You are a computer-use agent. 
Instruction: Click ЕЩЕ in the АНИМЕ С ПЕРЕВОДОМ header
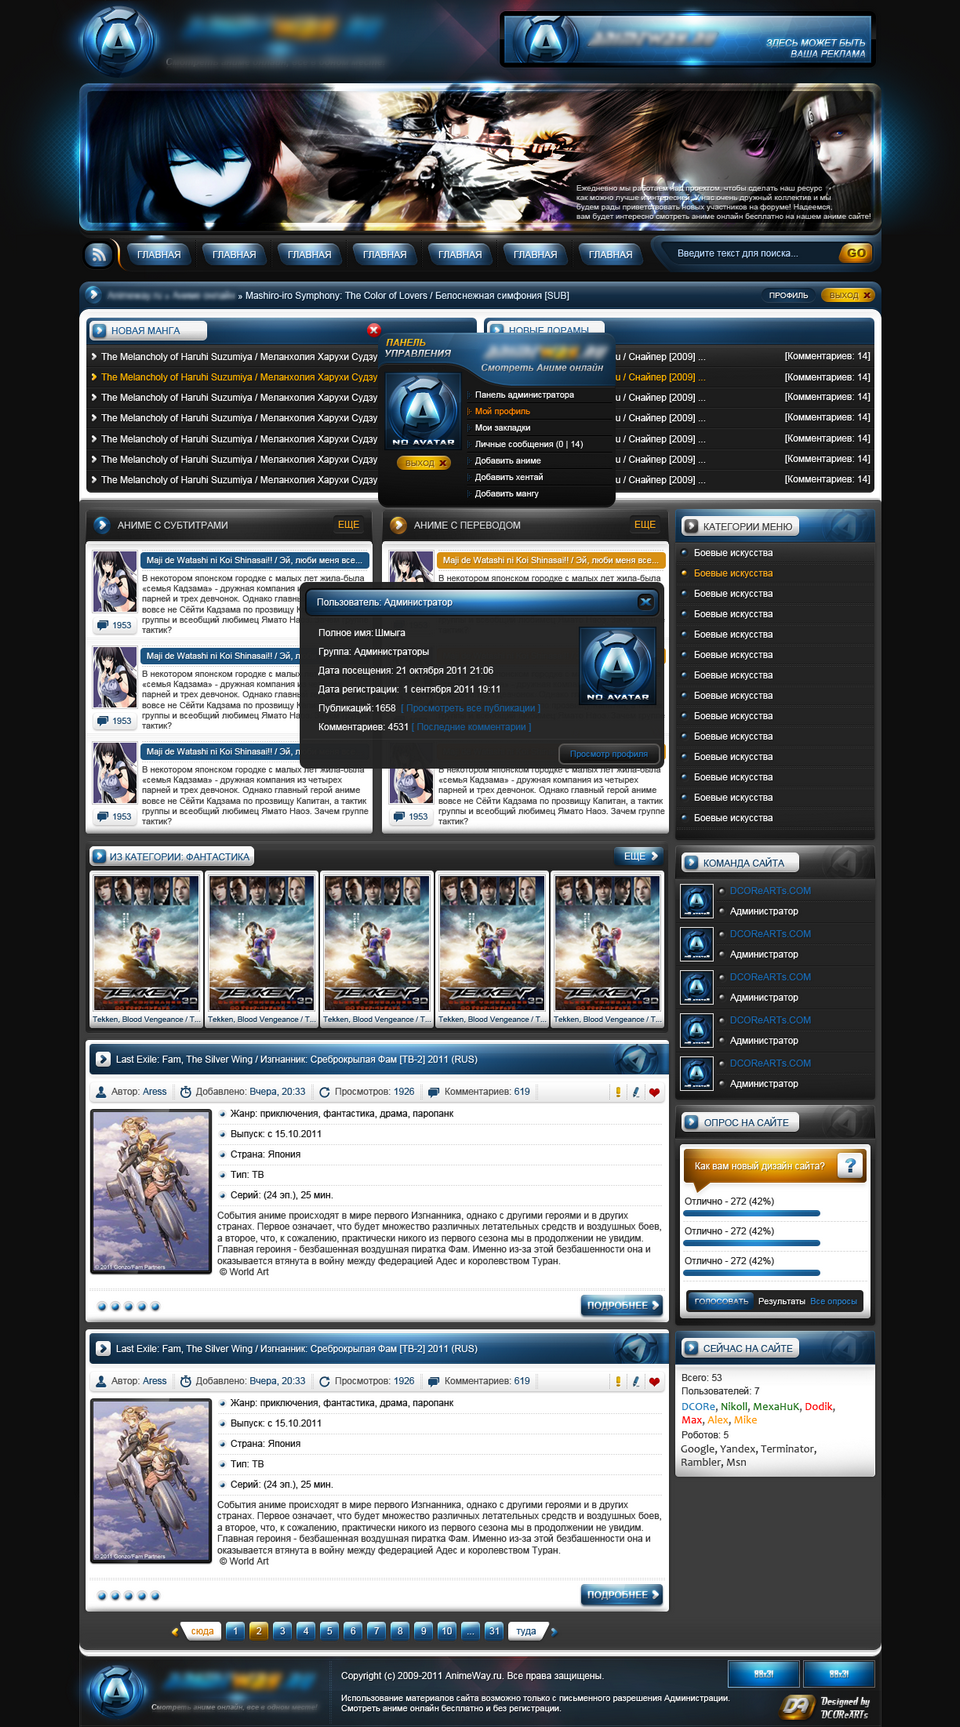(x=645, y=524)
